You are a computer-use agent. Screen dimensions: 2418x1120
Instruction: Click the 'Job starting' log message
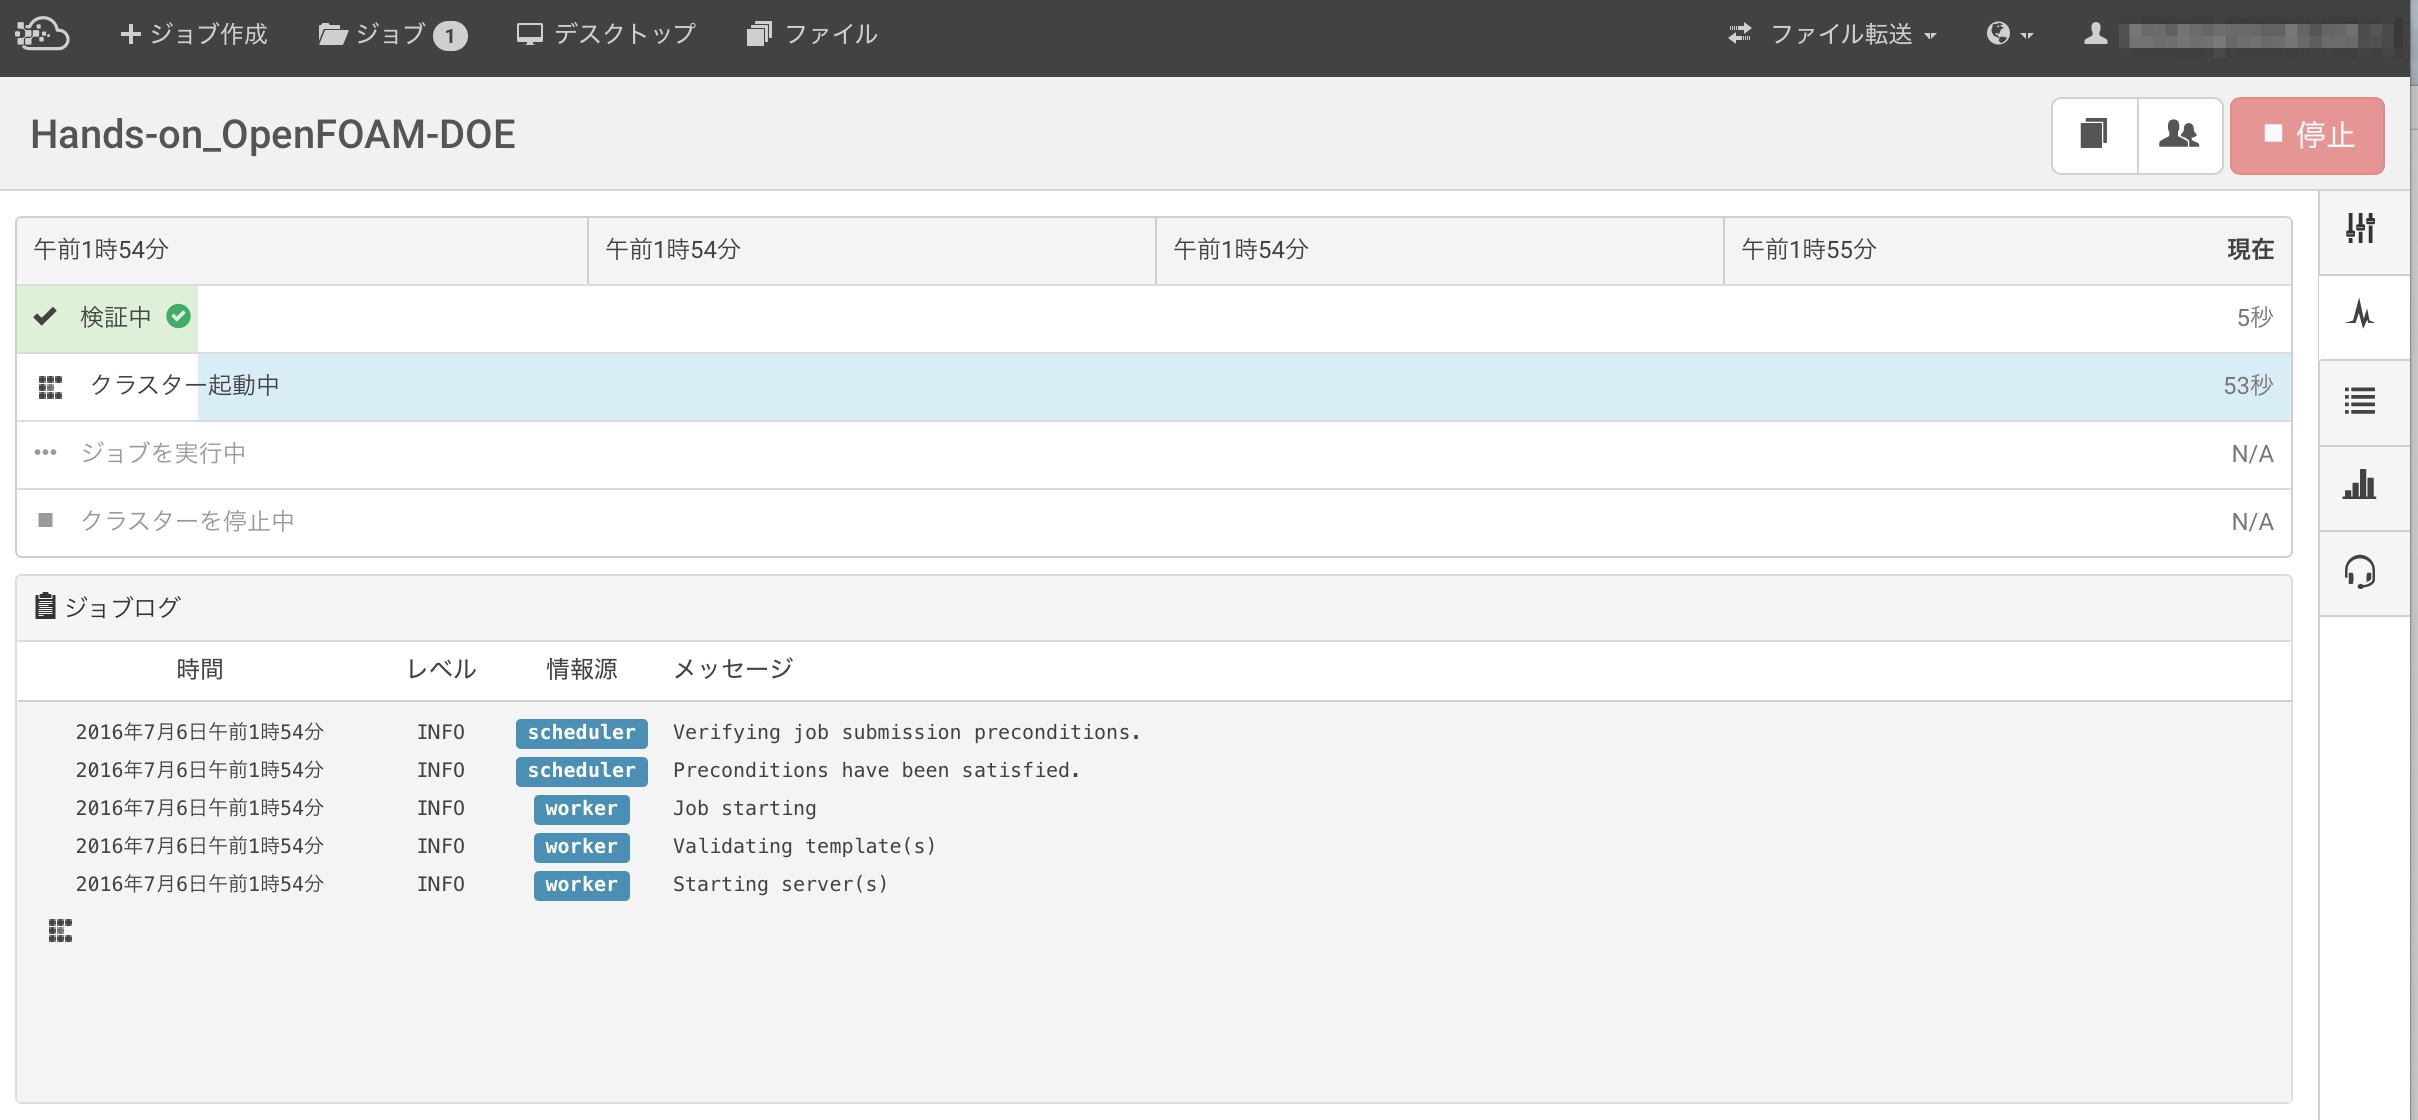coord(745,808)
